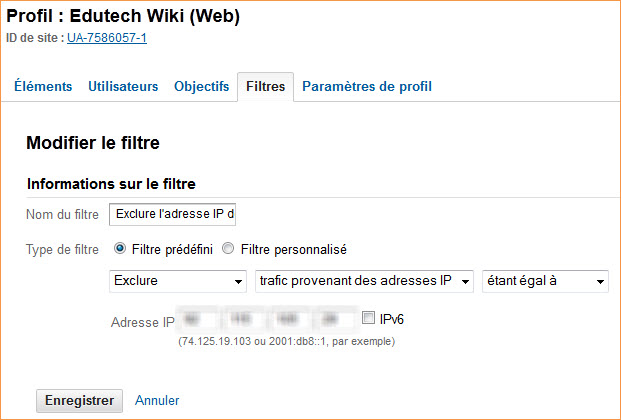Open the UA-7586057-1 site ID link
Viewport: 621px width, 420px height.
pos(107,38)
